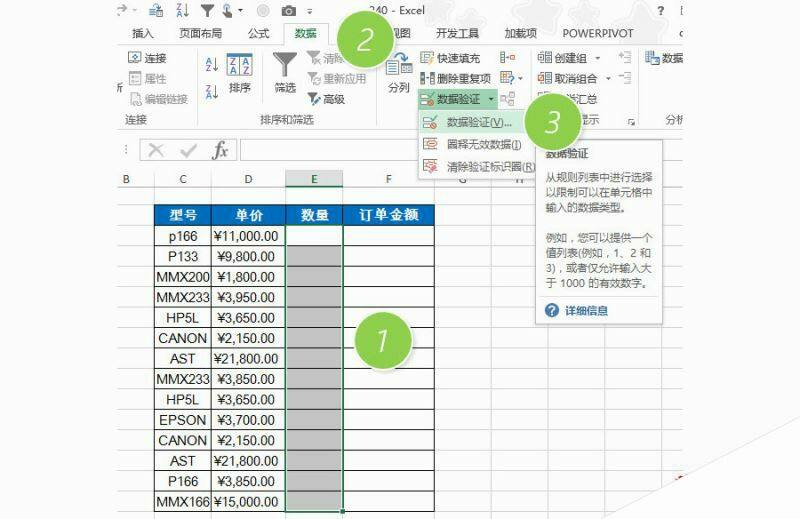Choose 数据验证(V)... from the dropdown menu
The image size is (800, 519).
coord(471,122)
